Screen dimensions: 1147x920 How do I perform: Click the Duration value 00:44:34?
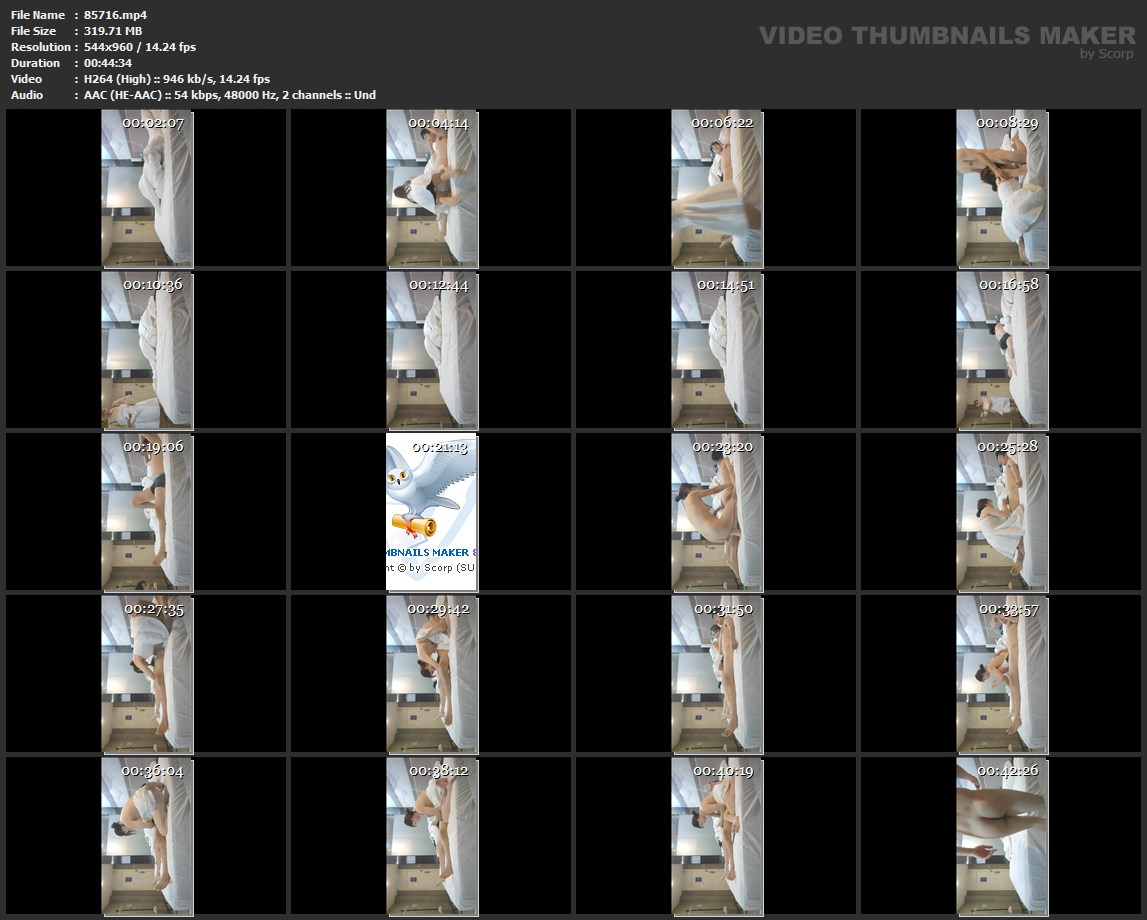click(x=108, y=63)
